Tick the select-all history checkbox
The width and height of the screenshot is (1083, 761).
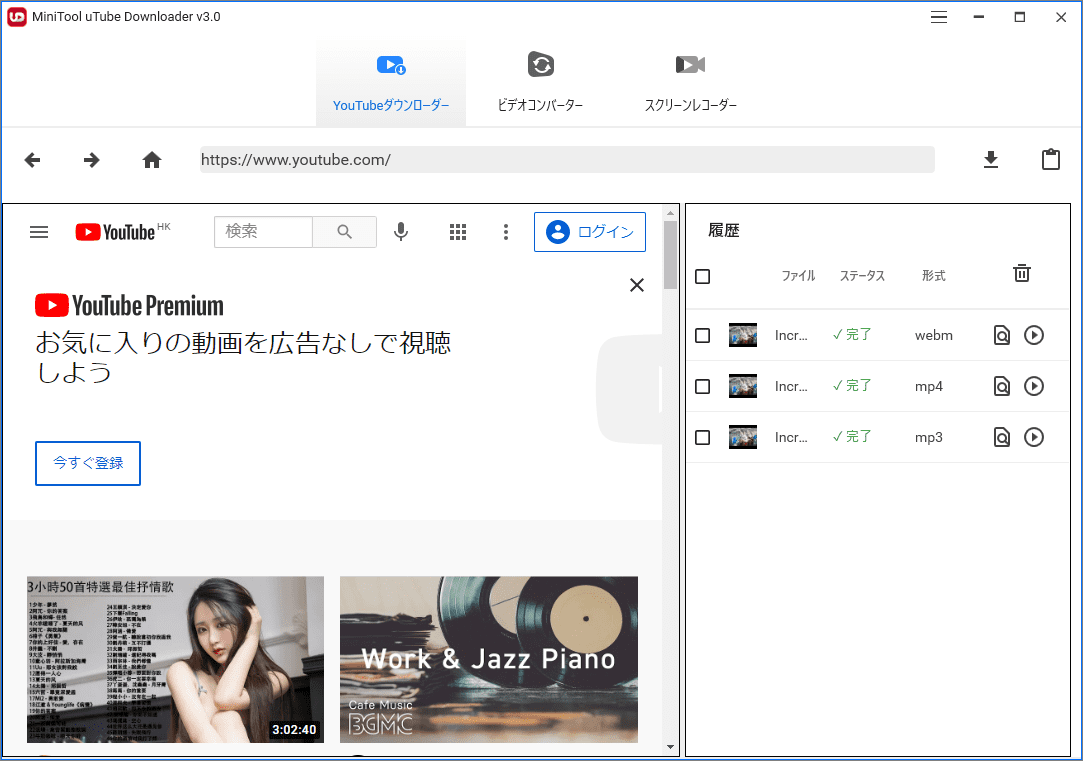[x=702, y=277]
